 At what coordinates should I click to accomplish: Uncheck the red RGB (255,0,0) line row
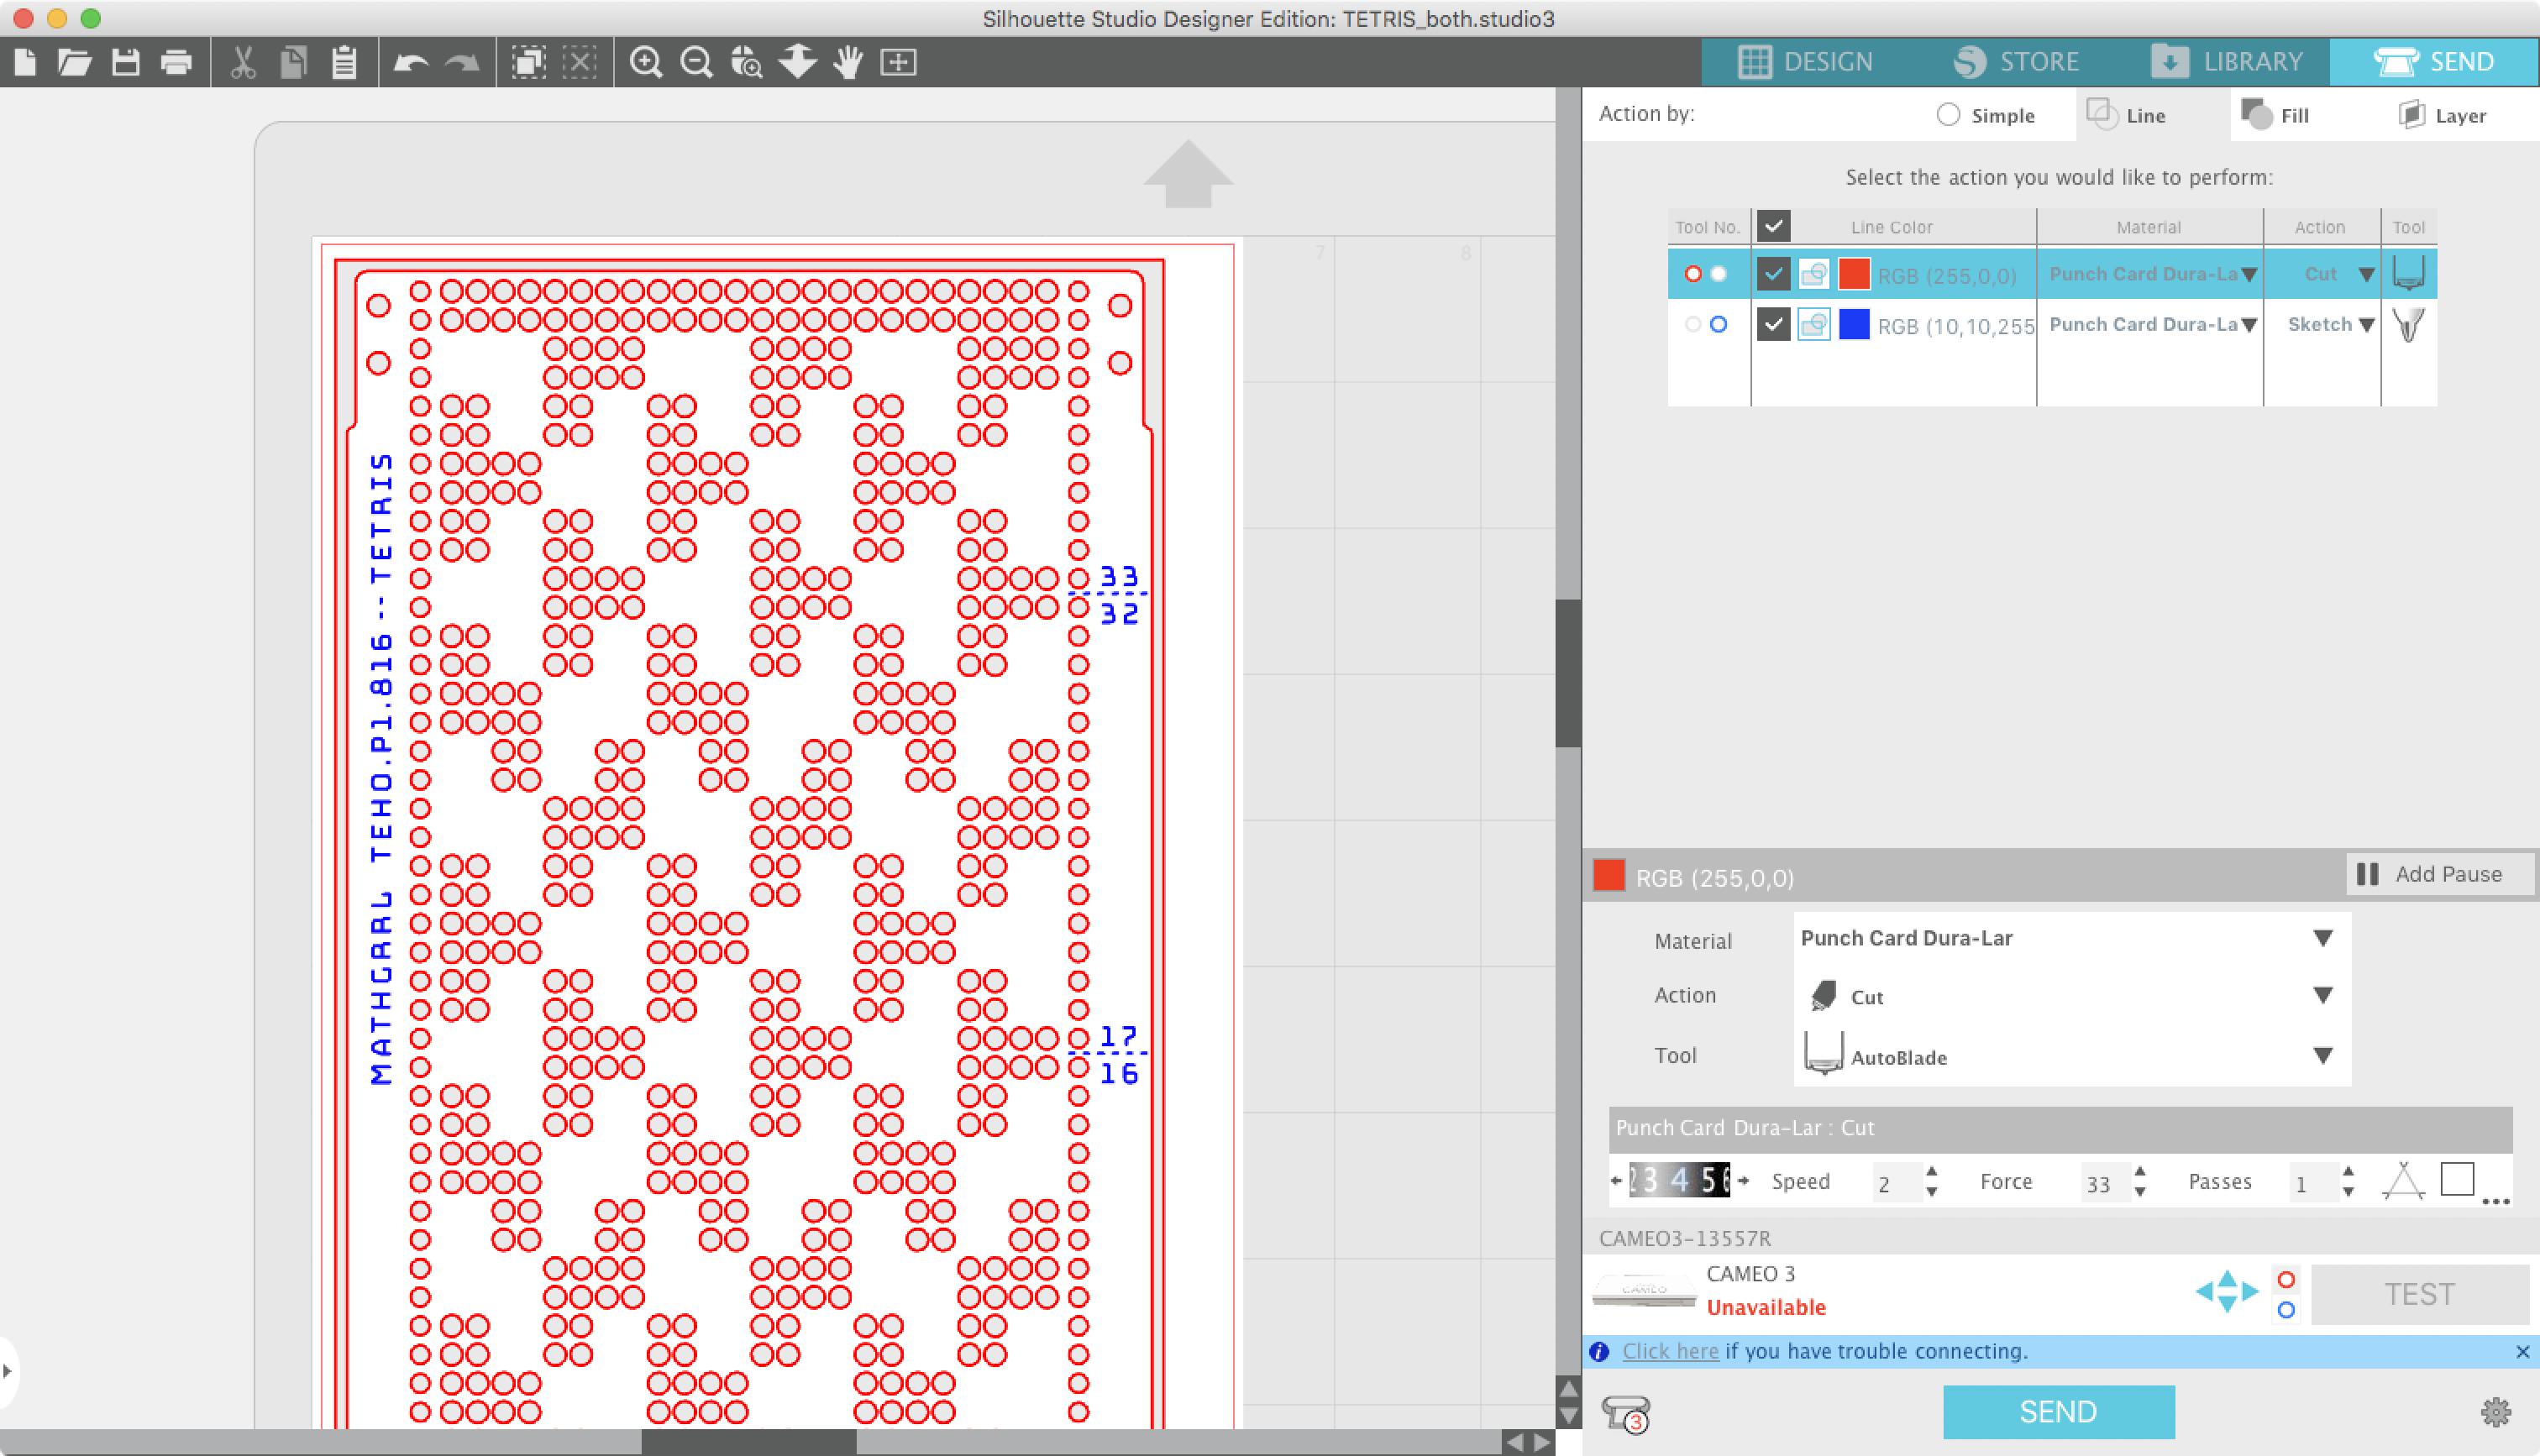click(x=1773, y=273)
